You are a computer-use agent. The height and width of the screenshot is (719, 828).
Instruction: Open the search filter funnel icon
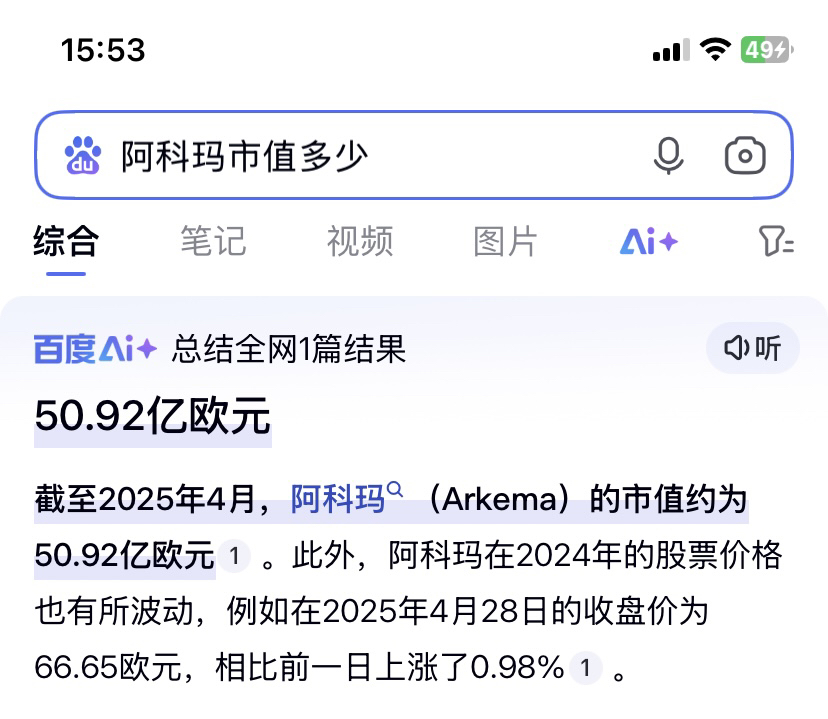point(776,241)
